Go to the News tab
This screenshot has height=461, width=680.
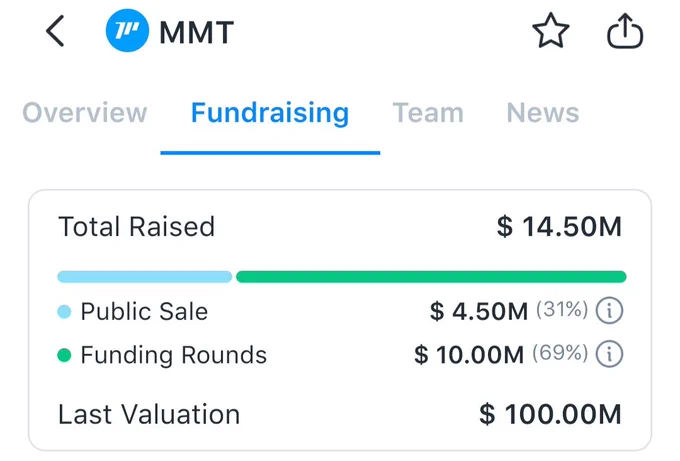tap(543, 113)
